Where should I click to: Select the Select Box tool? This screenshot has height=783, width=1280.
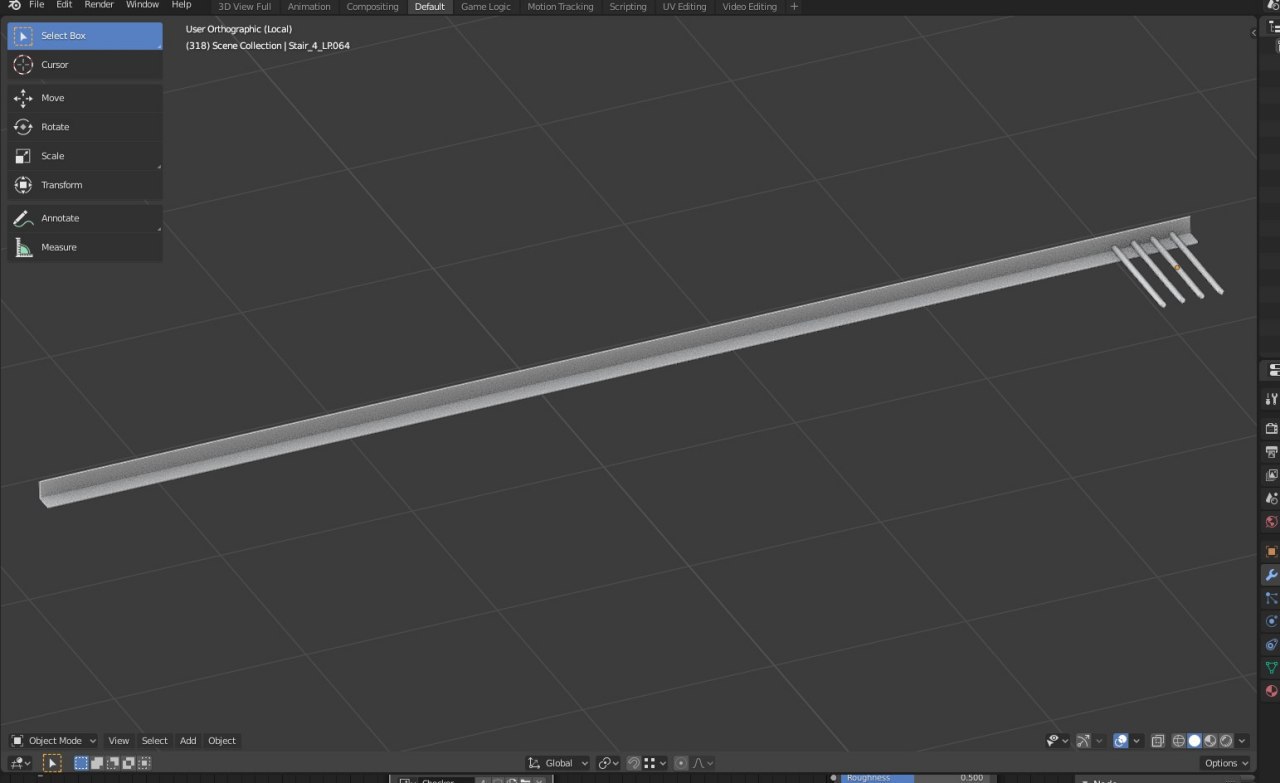(84, 36)
